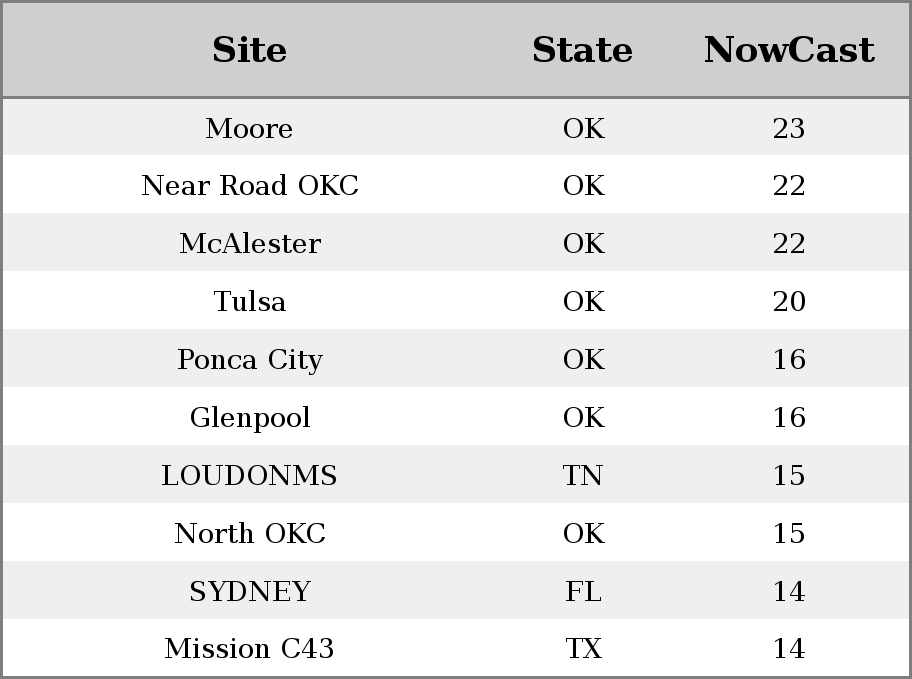Select the North OKC site cell
912x679 pixels.
click(x=250, y=534)
